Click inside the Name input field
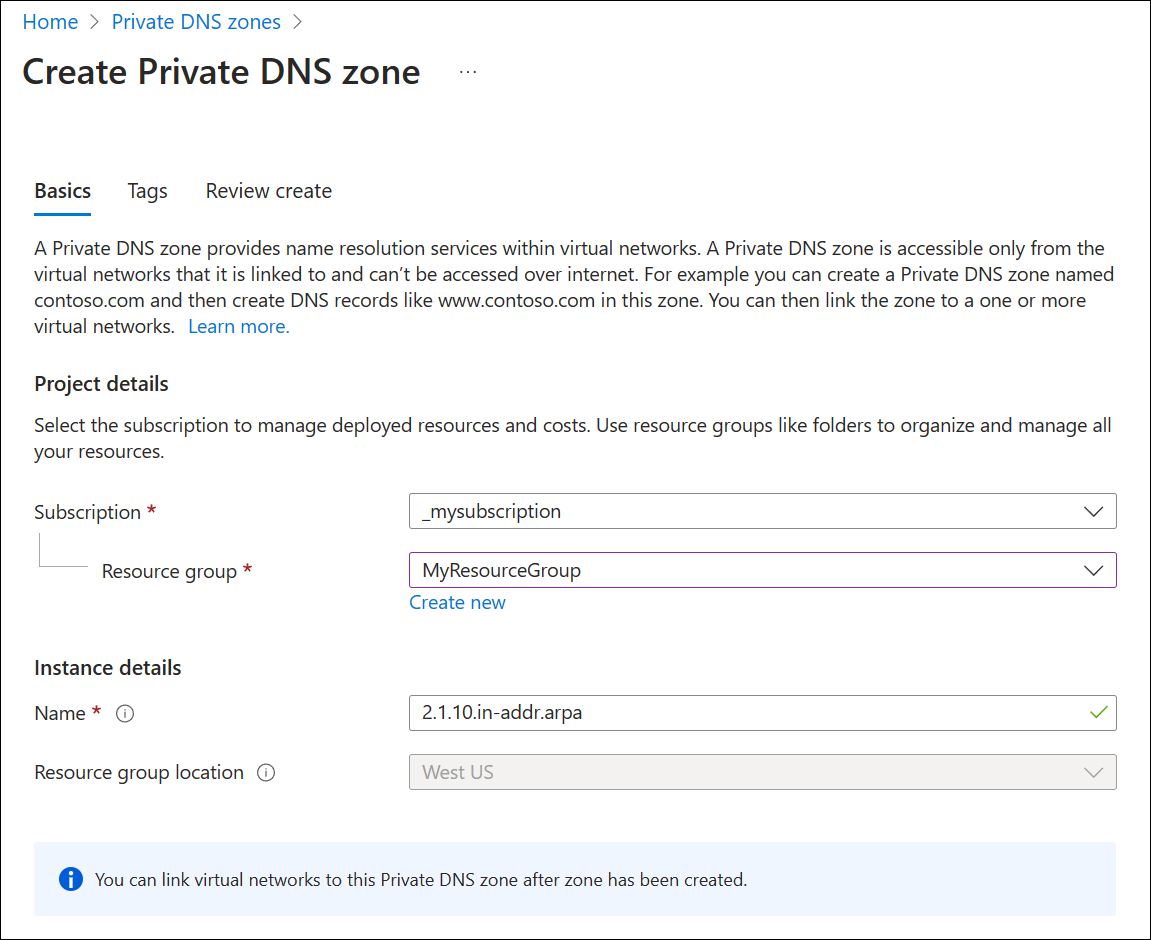Viewport: 1151px width, 940px height. (x=700, y=713)
